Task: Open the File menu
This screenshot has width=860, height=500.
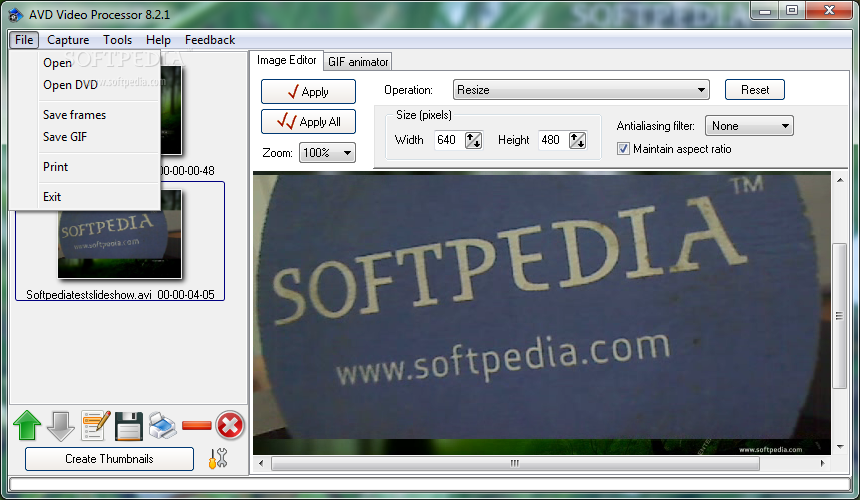Action: point(24,39)
